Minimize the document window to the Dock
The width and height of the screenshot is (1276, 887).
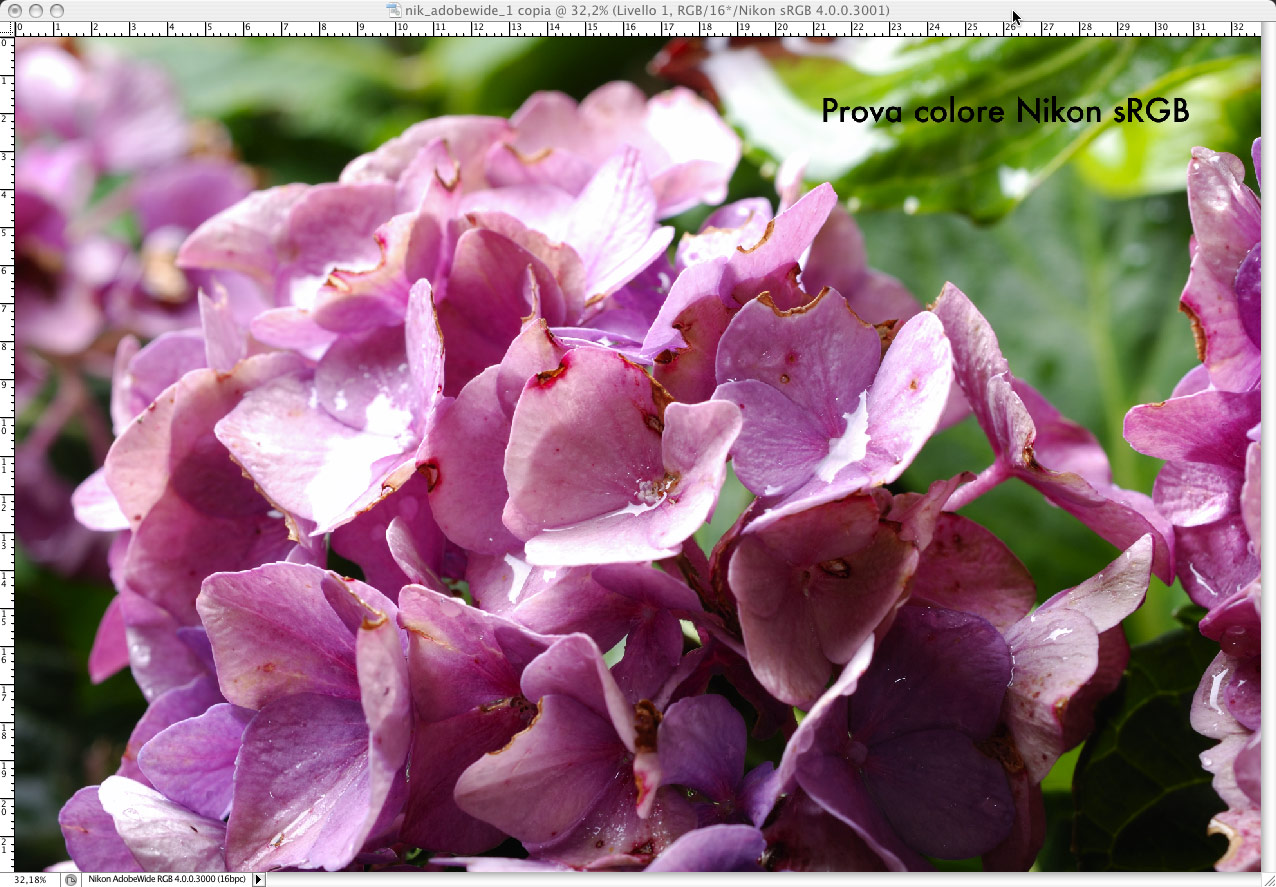click(x=35, y=10)
